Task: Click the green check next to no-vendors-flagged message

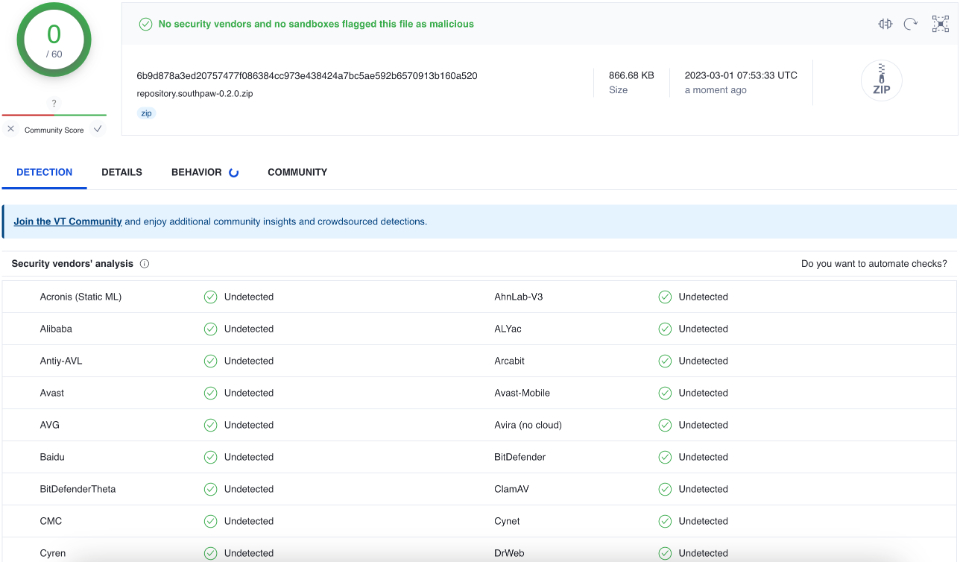Action: 145,24
